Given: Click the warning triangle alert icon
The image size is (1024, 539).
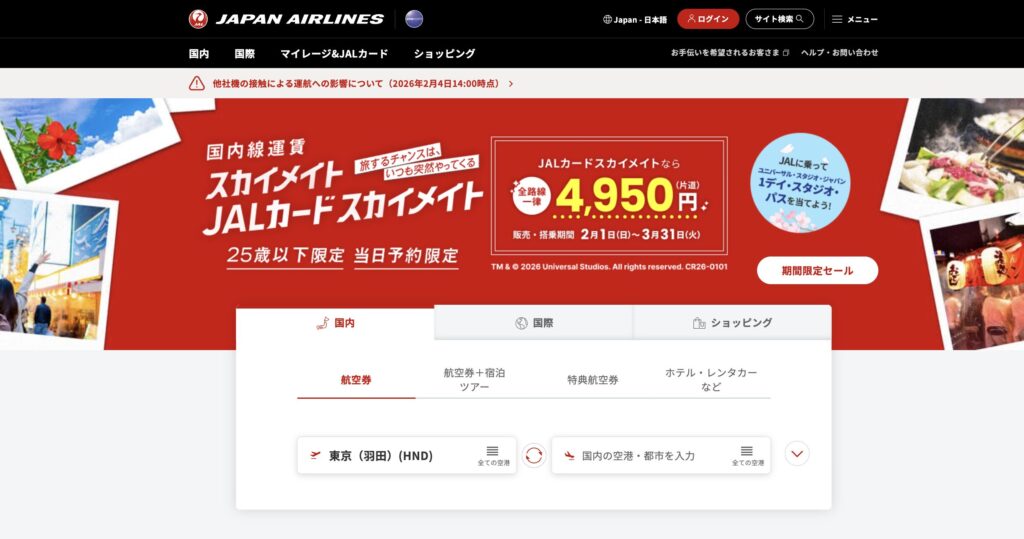Looking at the screenshot, I should [x=197, y=84].
